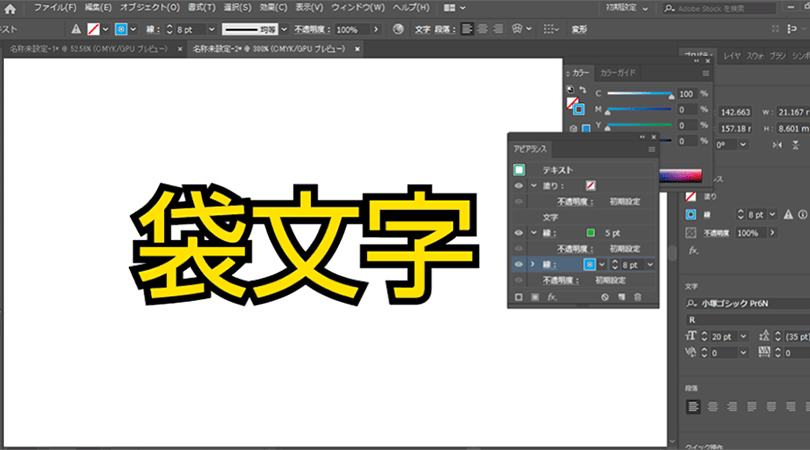Click the delete trash icon in Appearance panel
The height and width of the screenshot is (450, 810).
point(639,297)
